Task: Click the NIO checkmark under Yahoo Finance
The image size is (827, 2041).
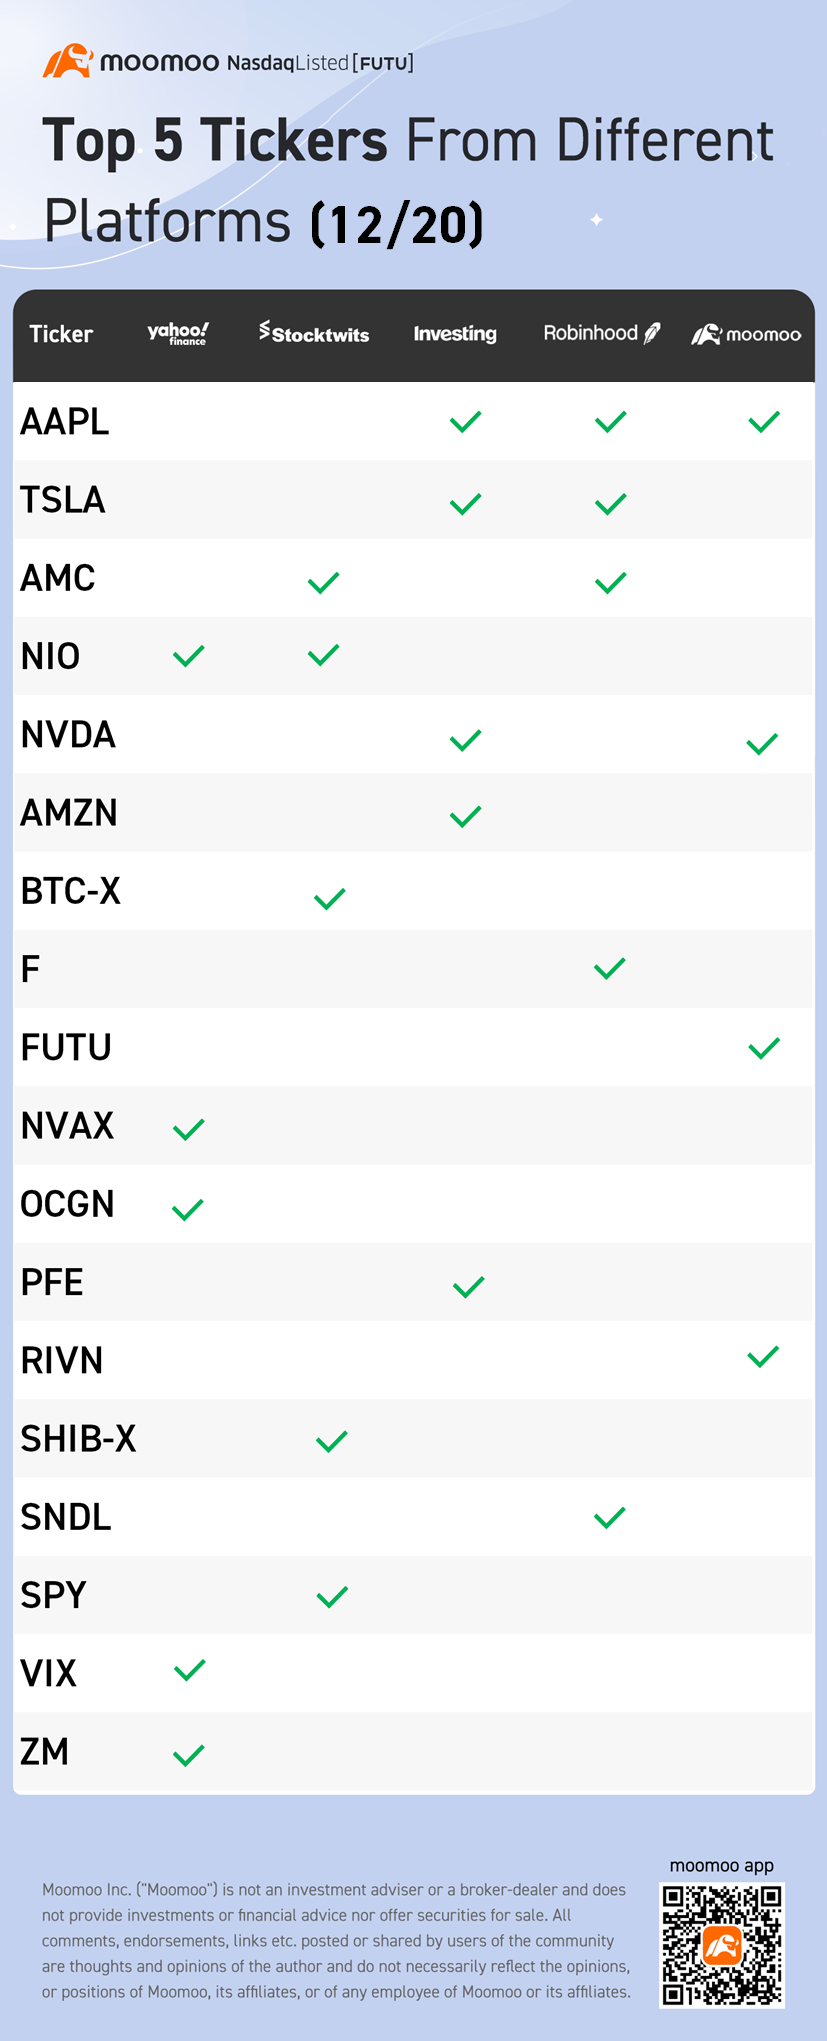Action: pyautogui.click(x=188, y=656)
